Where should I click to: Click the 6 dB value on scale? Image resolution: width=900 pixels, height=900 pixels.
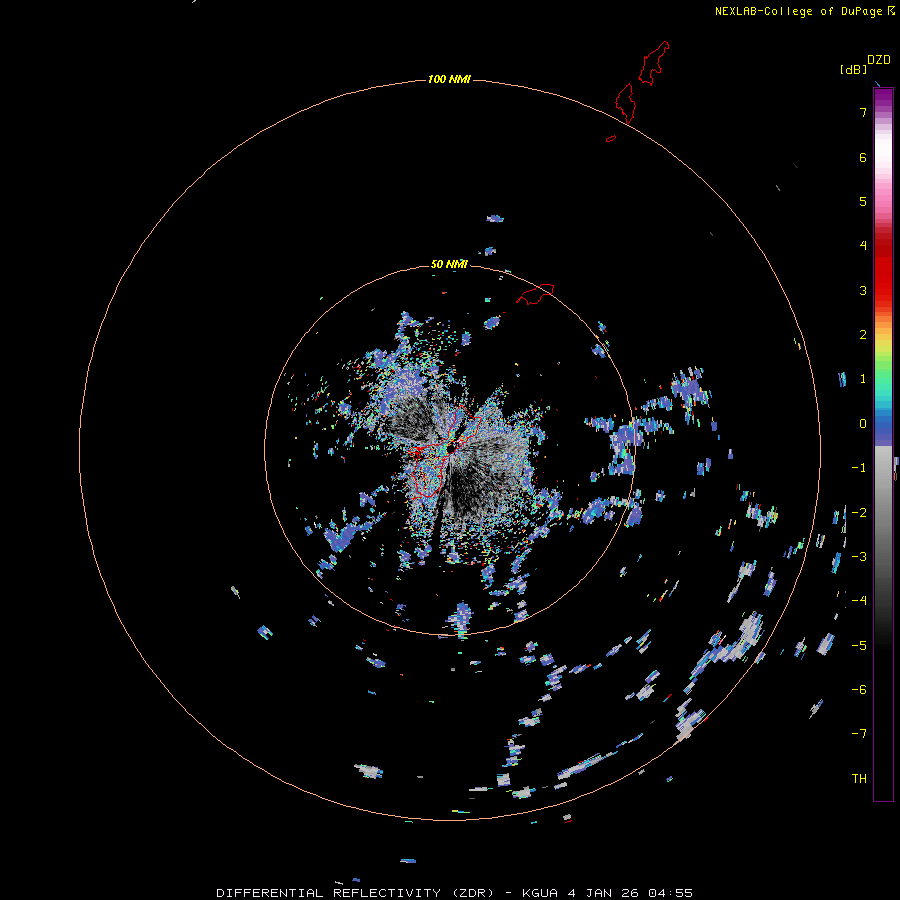tap(863, 157)
